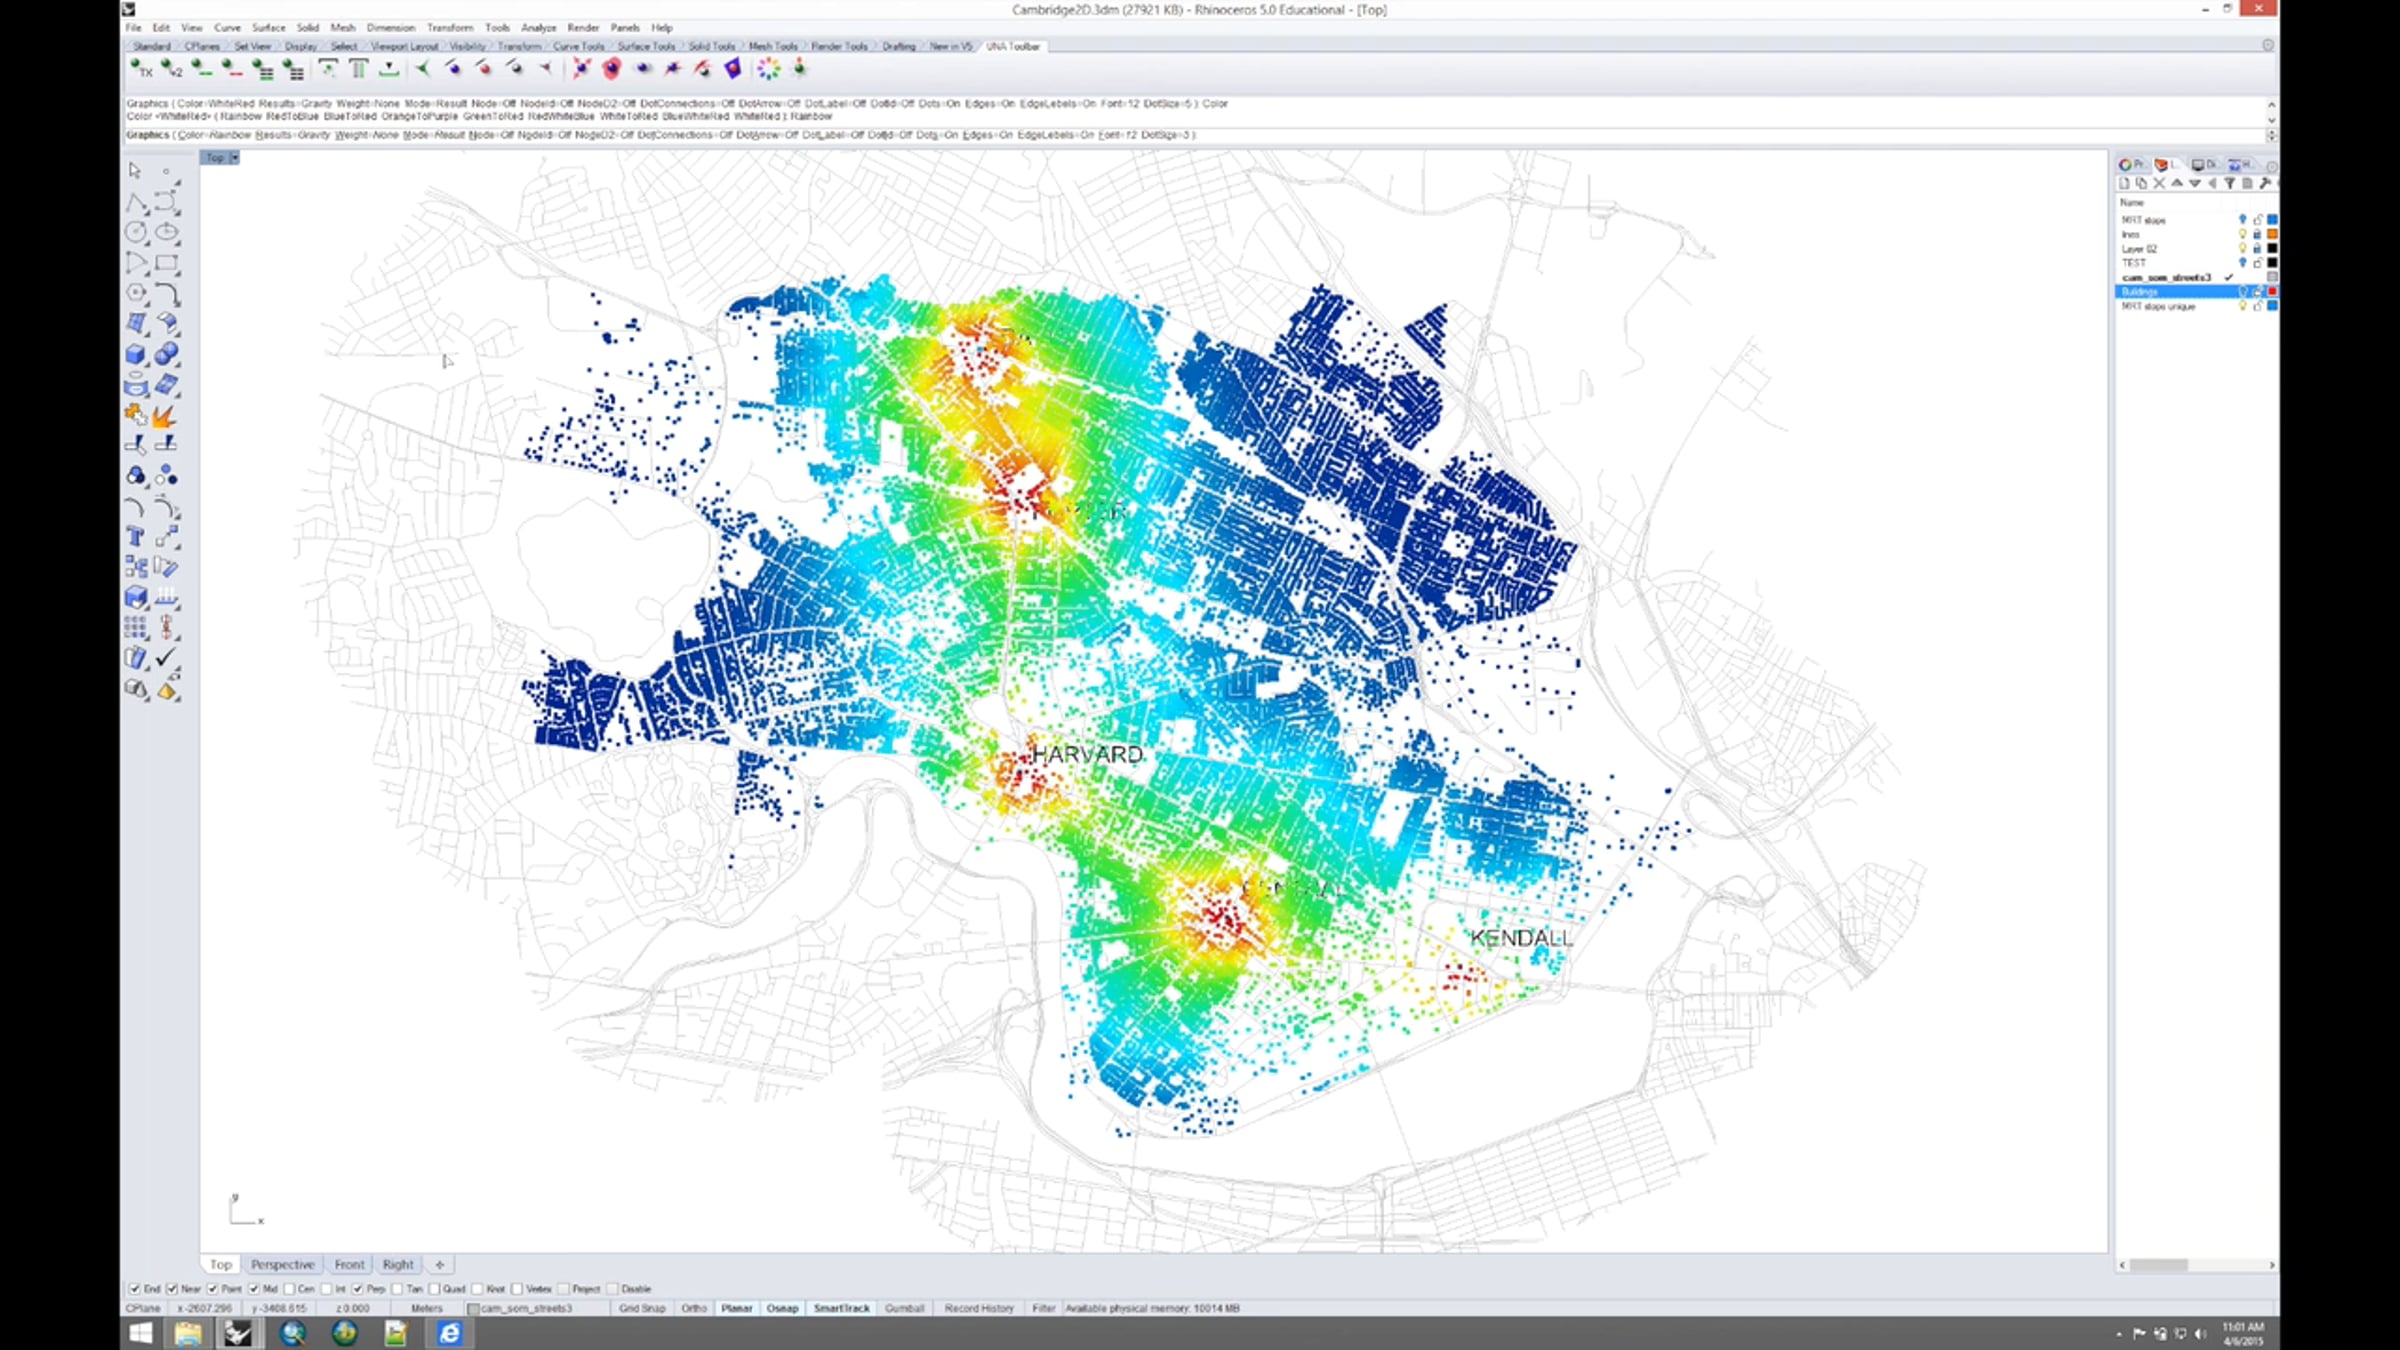Select the Ellipse tool in left sidebar

coord(167,233)
